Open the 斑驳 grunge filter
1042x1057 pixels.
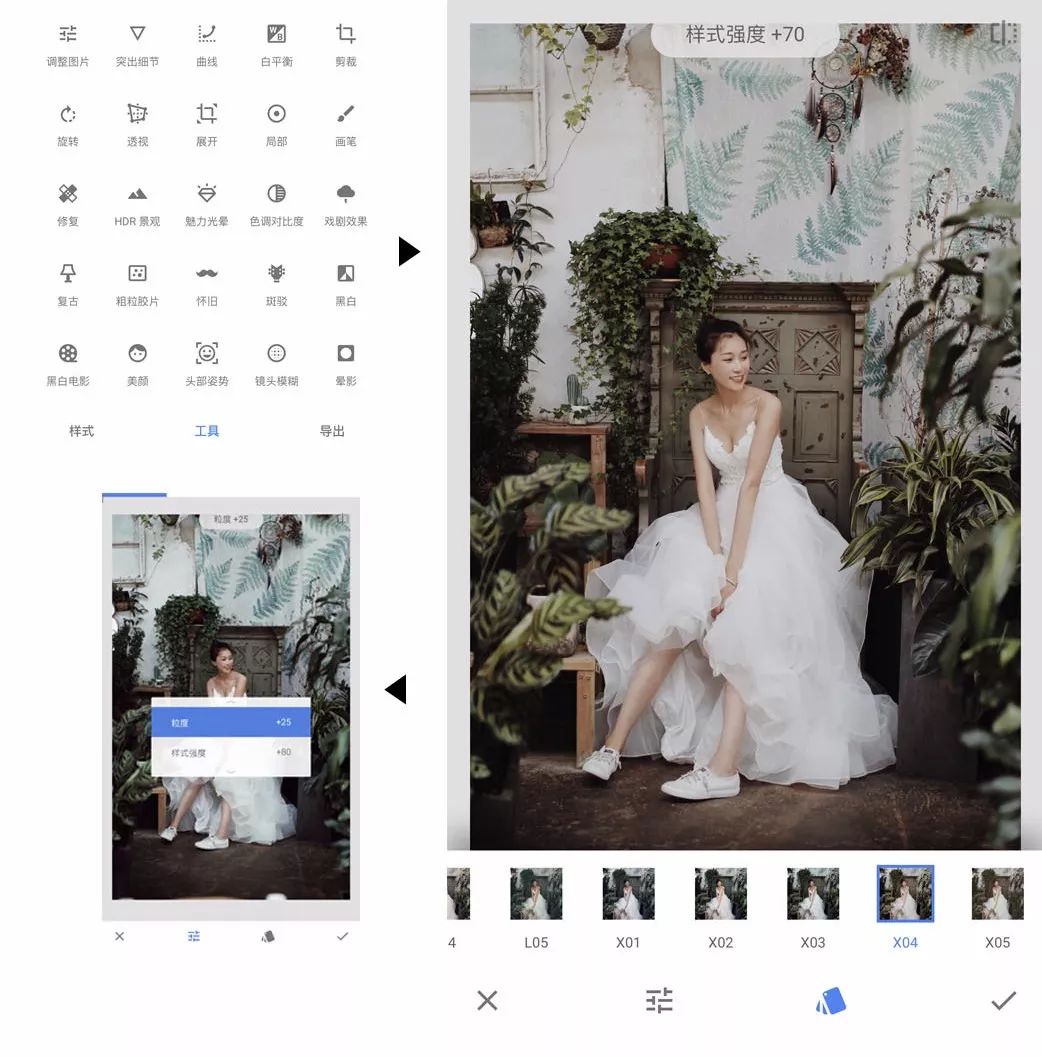tap(276, 285)
